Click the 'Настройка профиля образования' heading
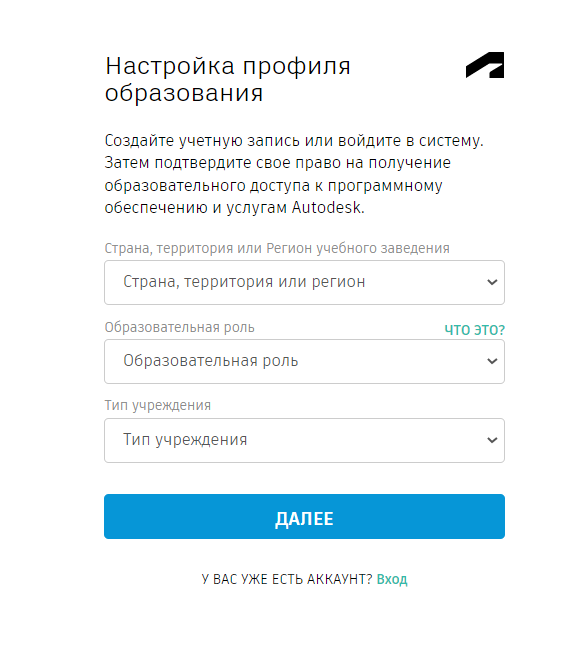570x658 pixels. click(227, 79)
